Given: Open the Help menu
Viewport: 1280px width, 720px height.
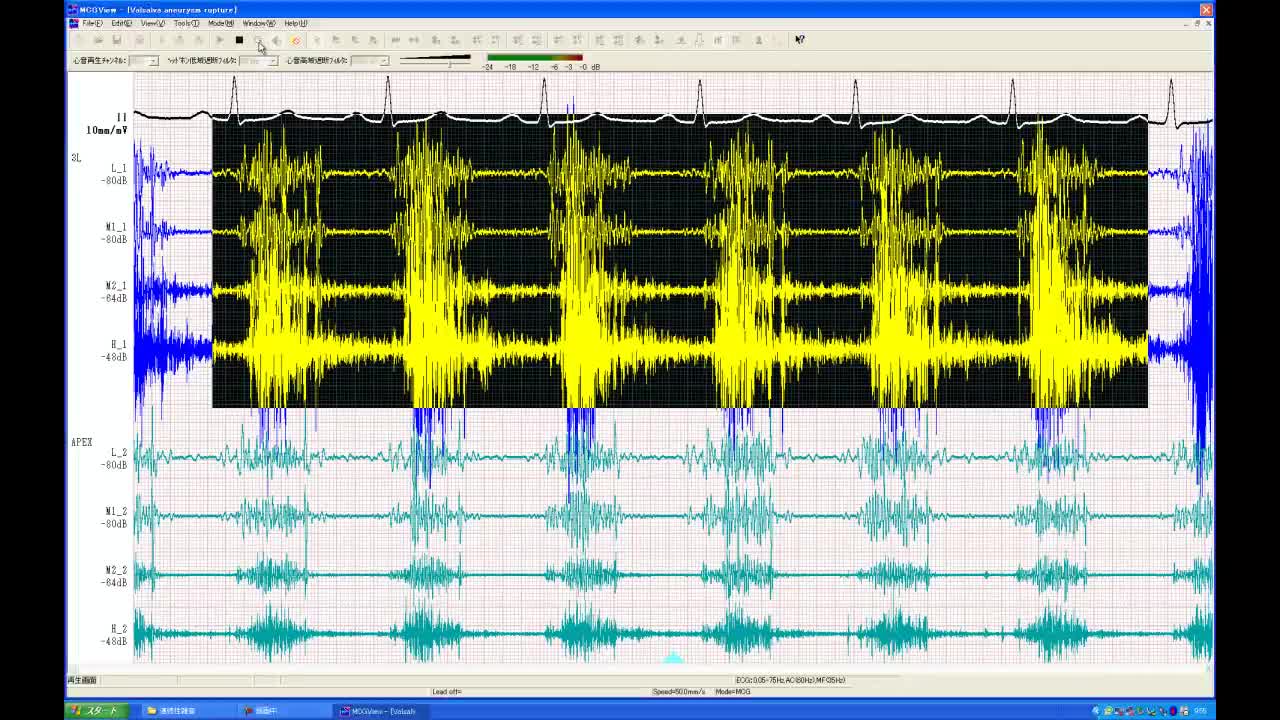Looking at the screenshot, I should tap(295, 23).
